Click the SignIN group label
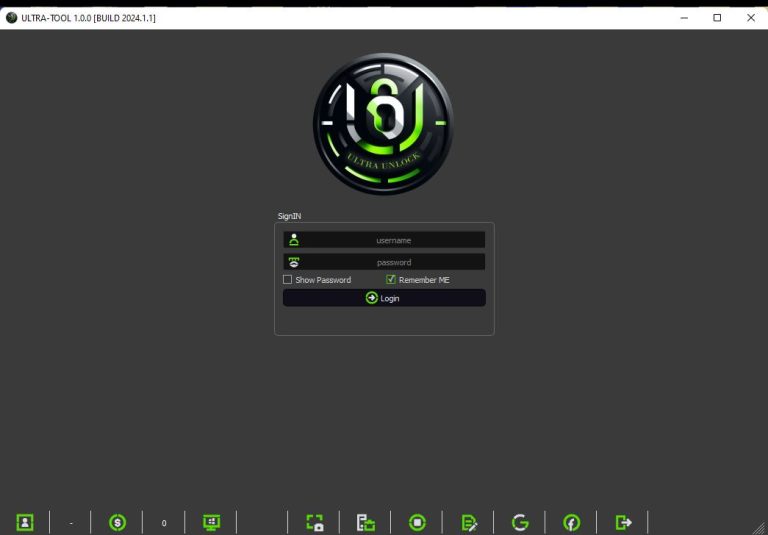Screen dimensions: 768x535 [289, 216]
